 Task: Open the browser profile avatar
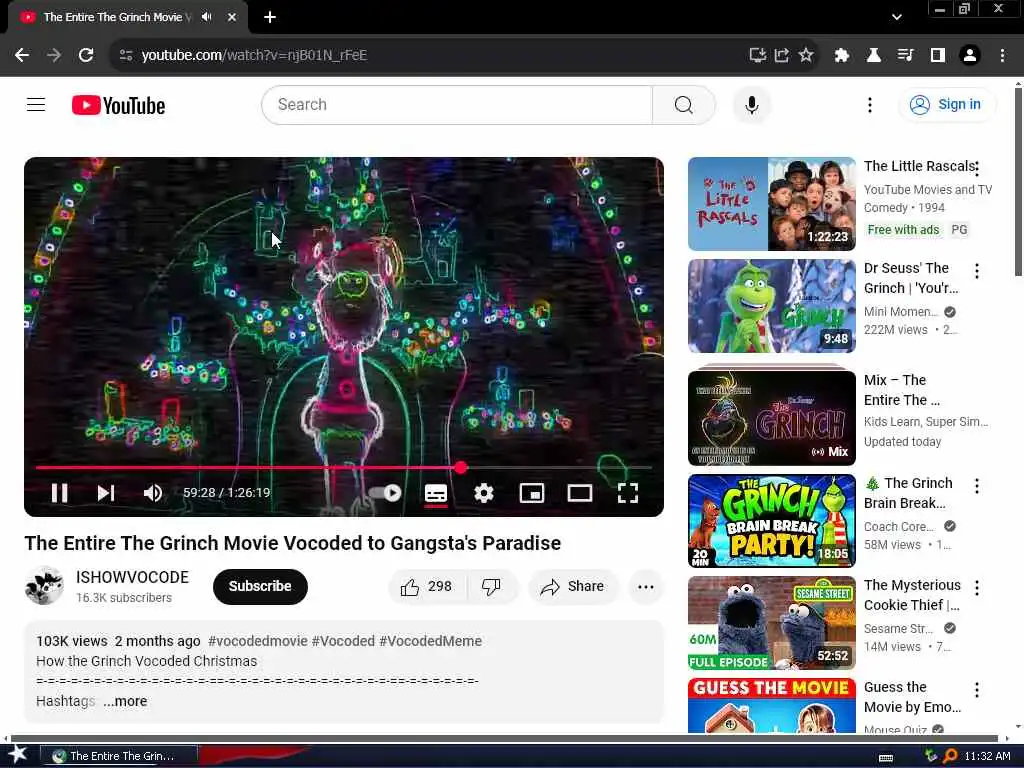point(970,56)
